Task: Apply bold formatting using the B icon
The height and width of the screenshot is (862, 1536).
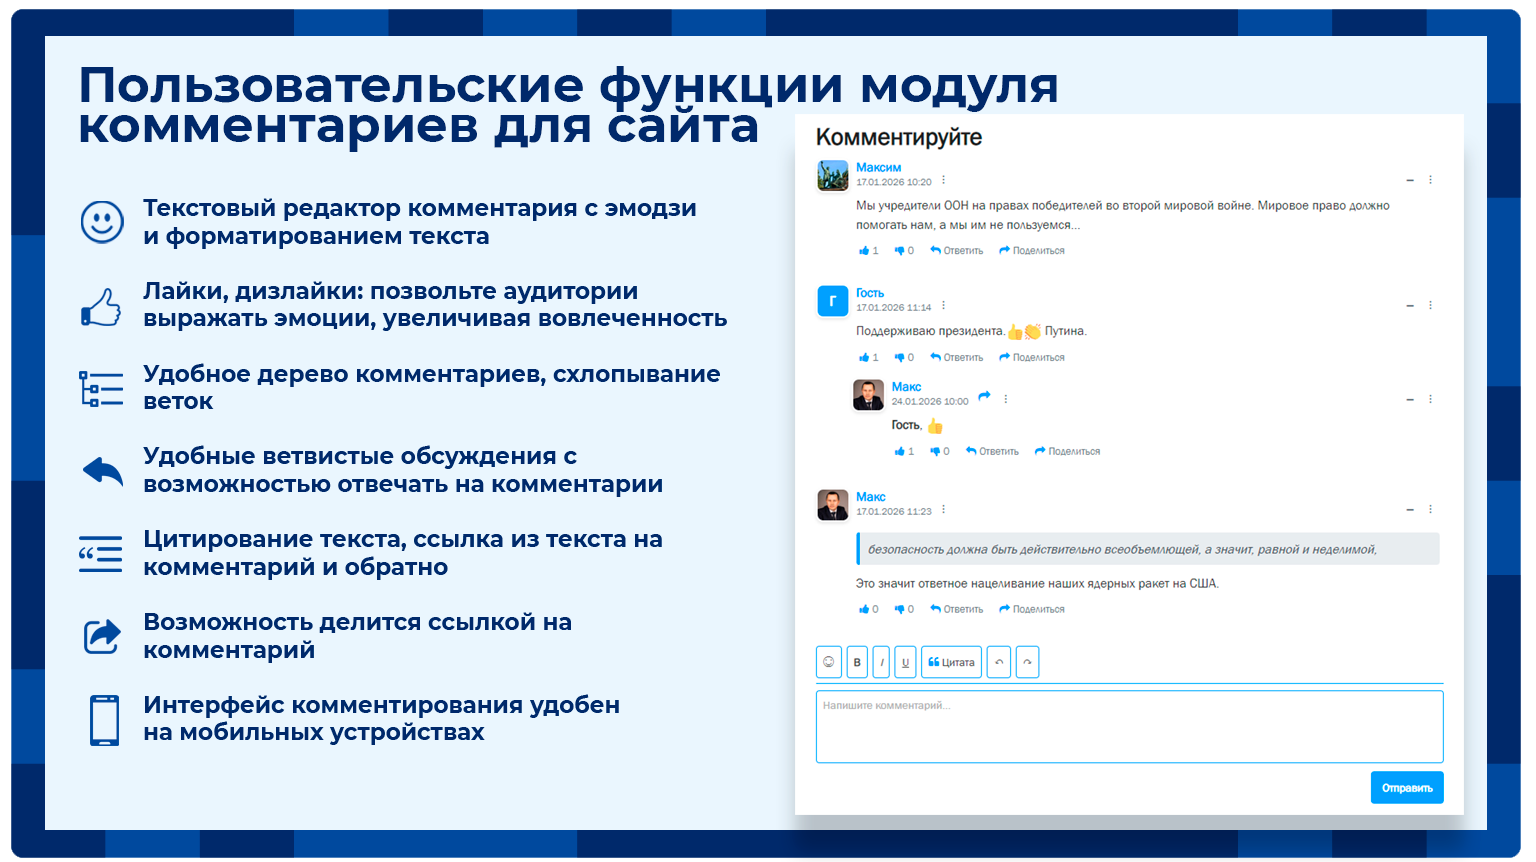Action: coord(857,662)
